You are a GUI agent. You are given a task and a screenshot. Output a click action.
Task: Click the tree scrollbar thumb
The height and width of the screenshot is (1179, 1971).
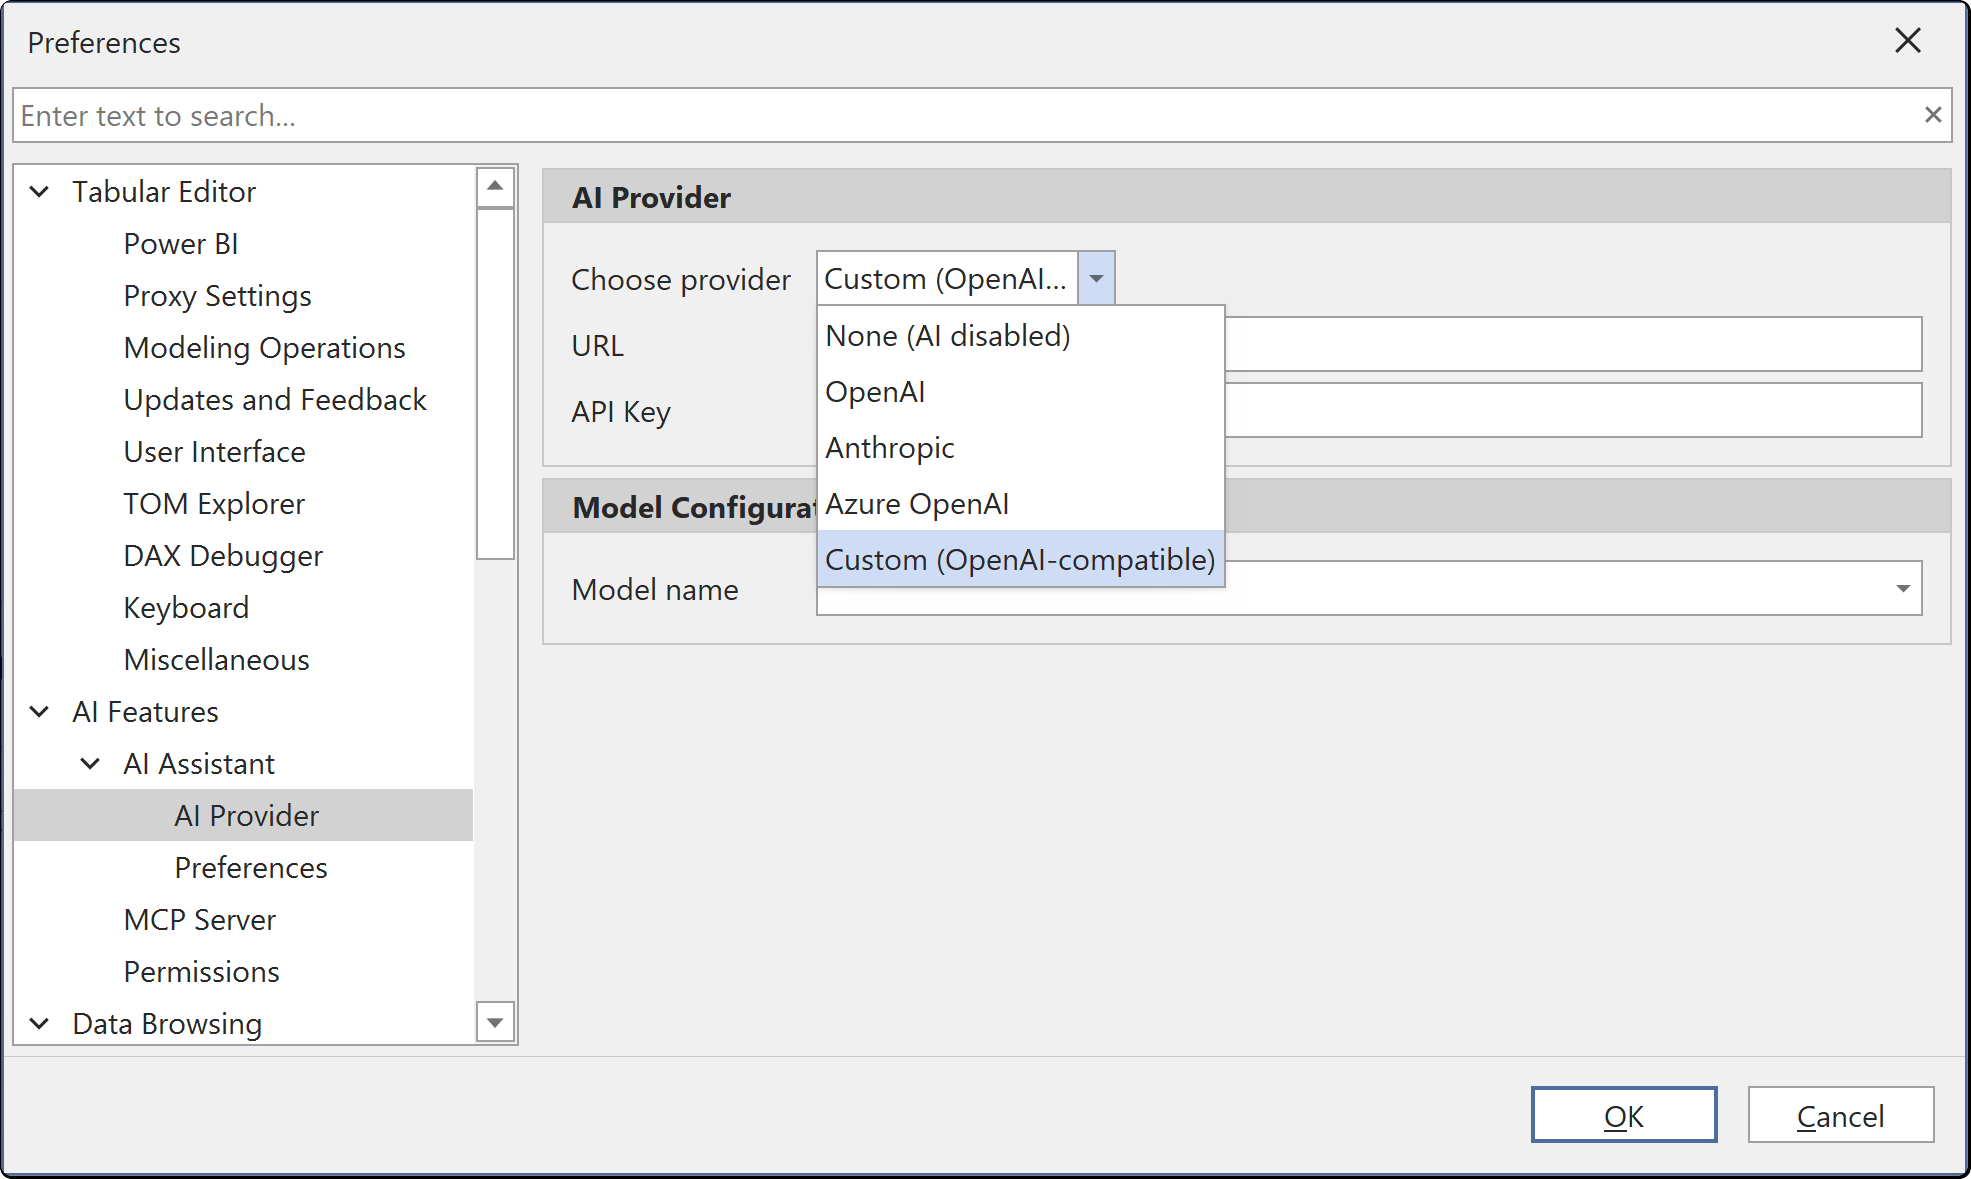(495, 383)
